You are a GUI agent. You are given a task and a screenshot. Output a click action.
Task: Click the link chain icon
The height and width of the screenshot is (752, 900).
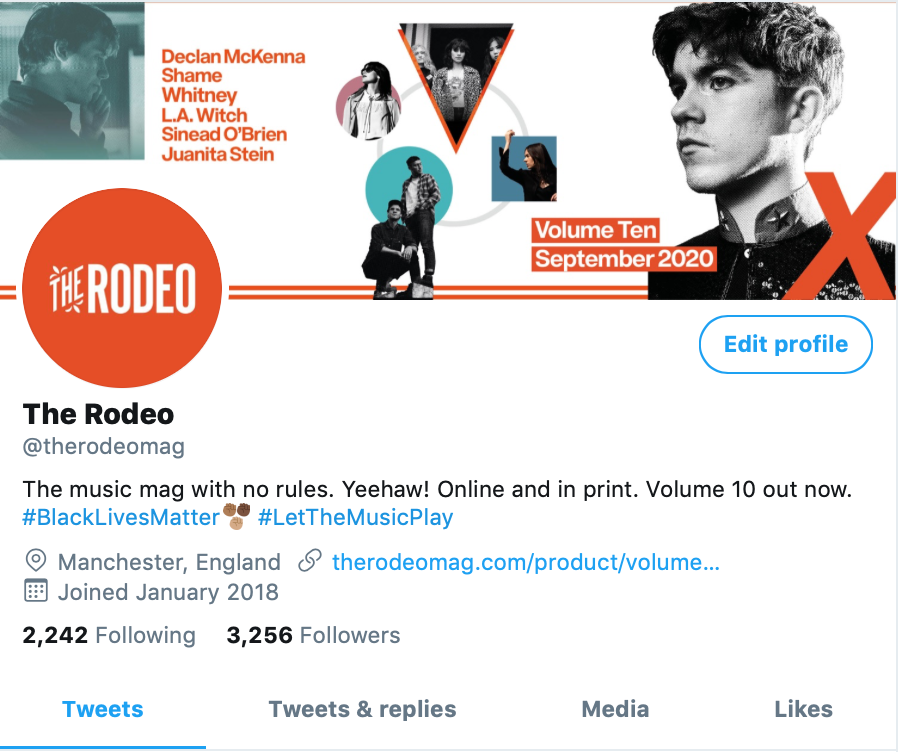pyautogui.click(x=310, y=561)
